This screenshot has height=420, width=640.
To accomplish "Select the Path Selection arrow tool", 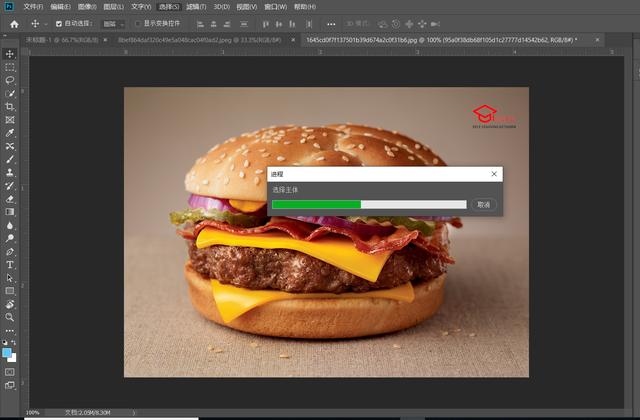I will click(10, 278).
